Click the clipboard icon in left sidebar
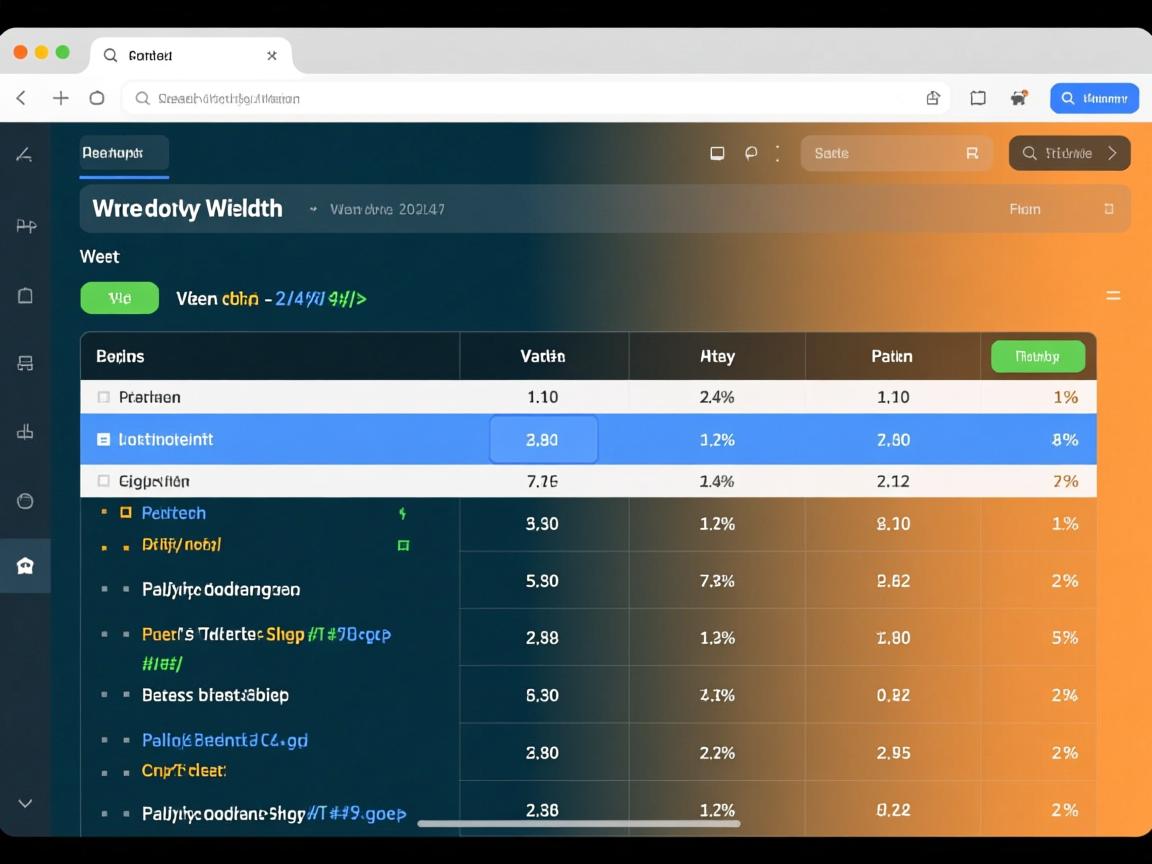The image size is (1152, 864). 25,295
